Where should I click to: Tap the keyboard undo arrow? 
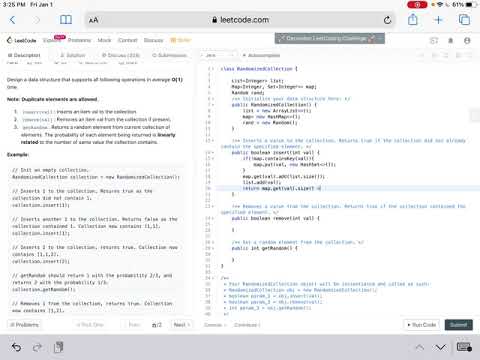point(16,347)
